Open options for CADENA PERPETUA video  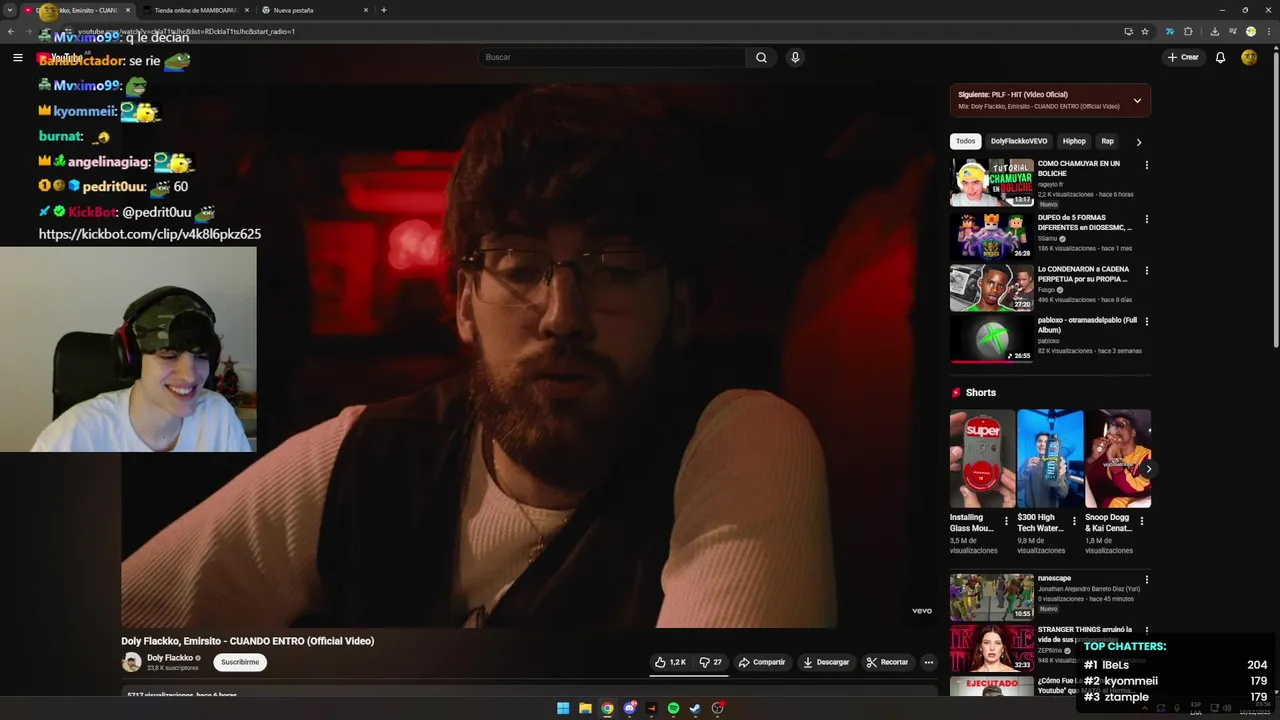click(x=1147, y=271)
